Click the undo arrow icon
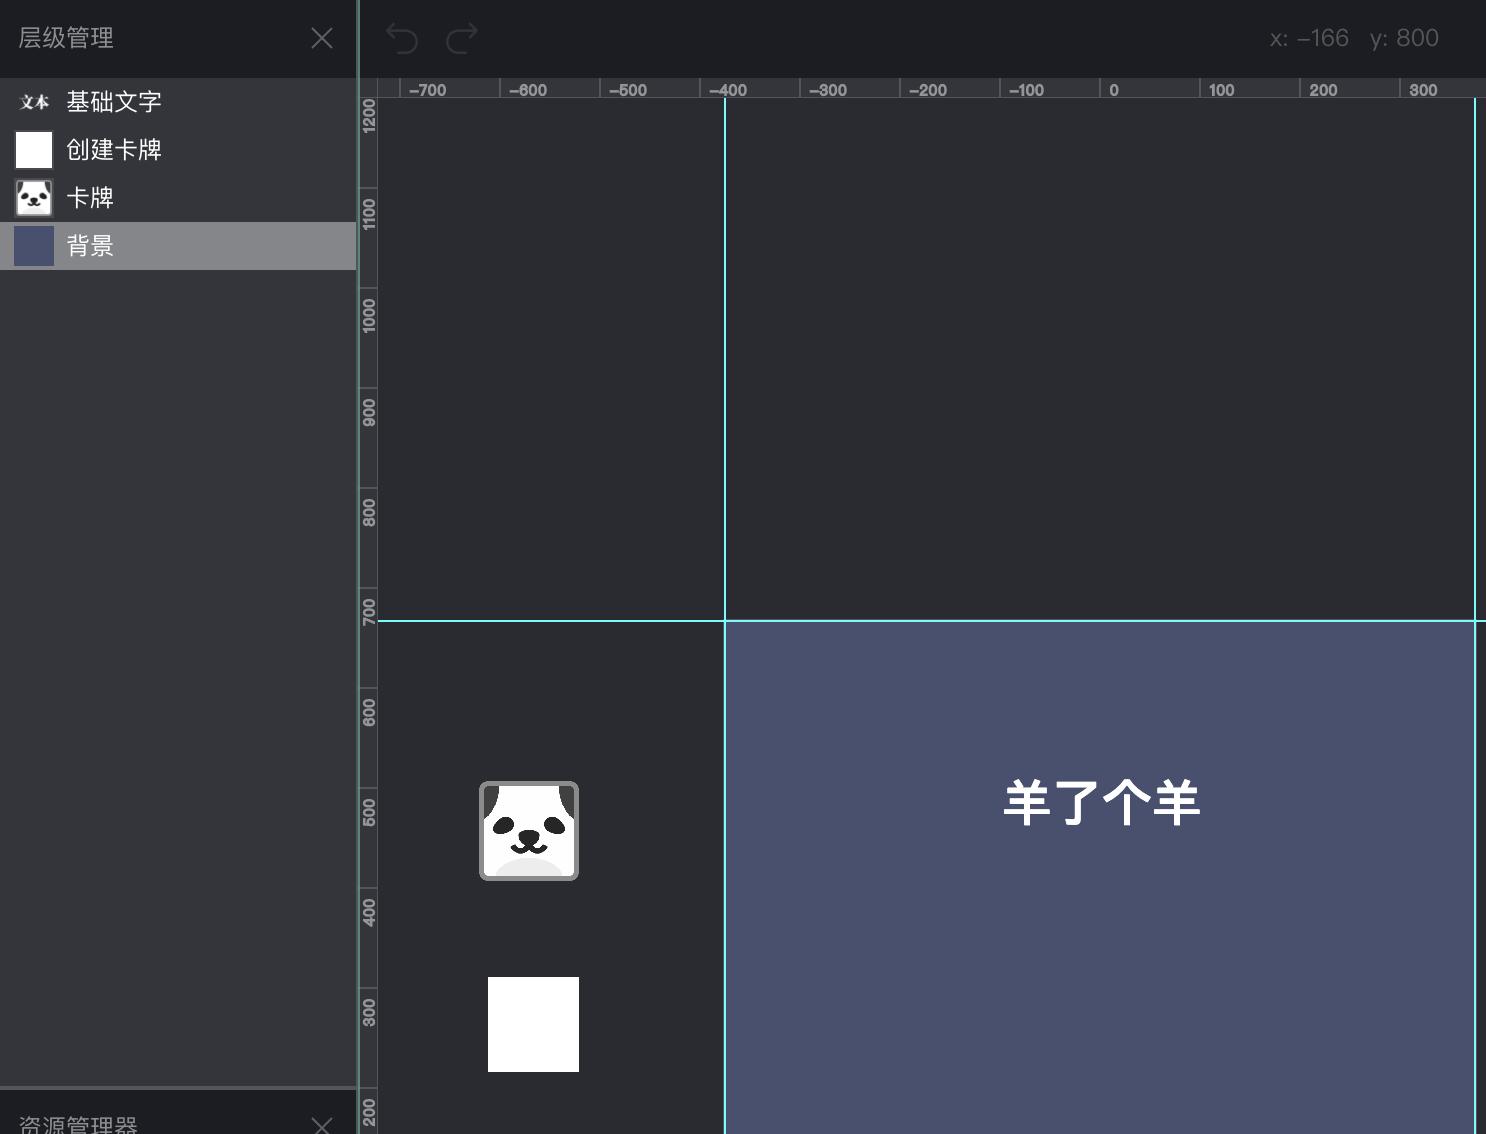This screenshot has width=1486, height=1134. click(x=402, y=39)
